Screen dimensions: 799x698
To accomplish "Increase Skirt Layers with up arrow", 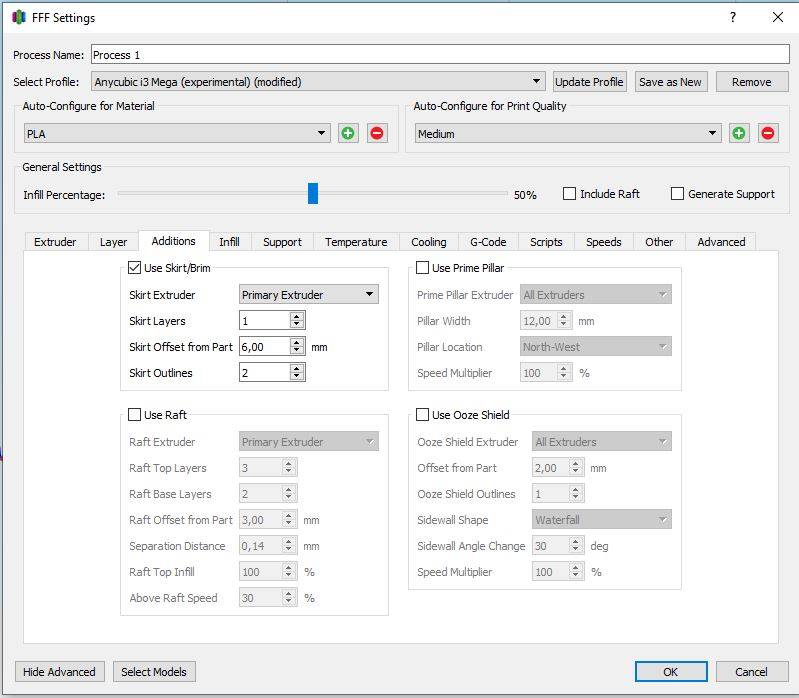I will (x=297, y=316).
